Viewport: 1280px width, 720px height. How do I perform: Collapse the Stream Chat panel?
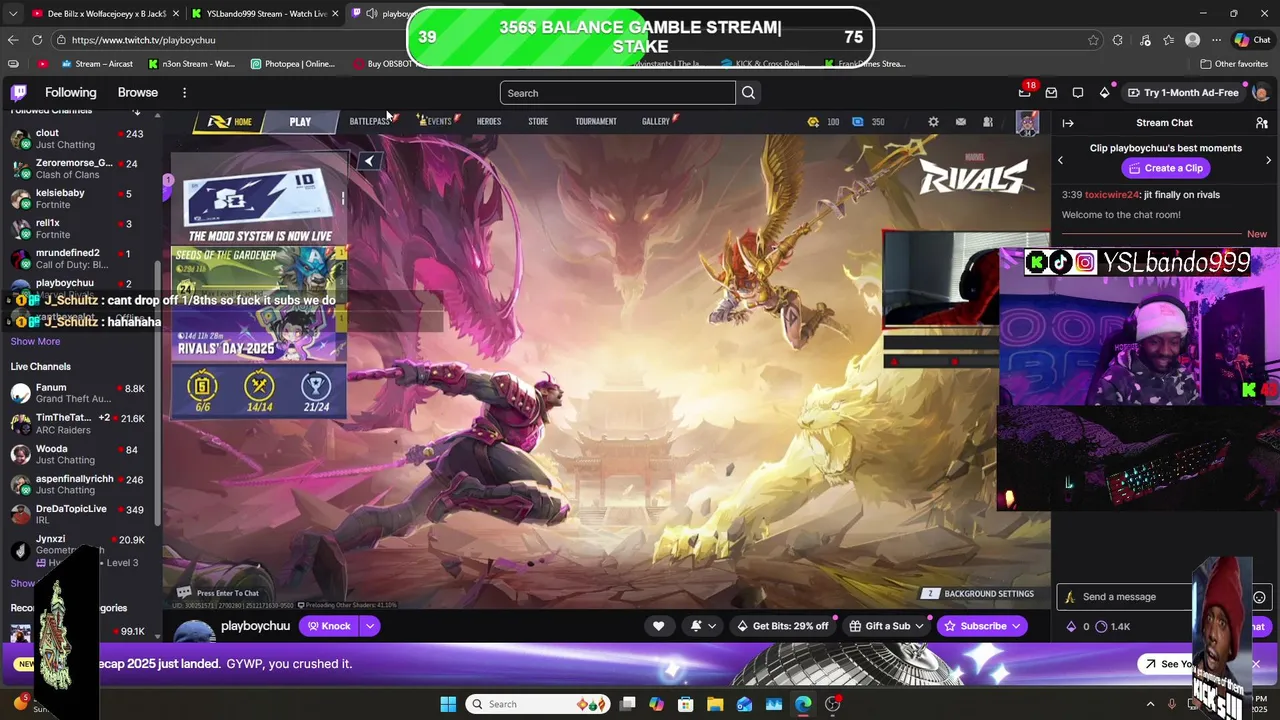pos(1068,123)
